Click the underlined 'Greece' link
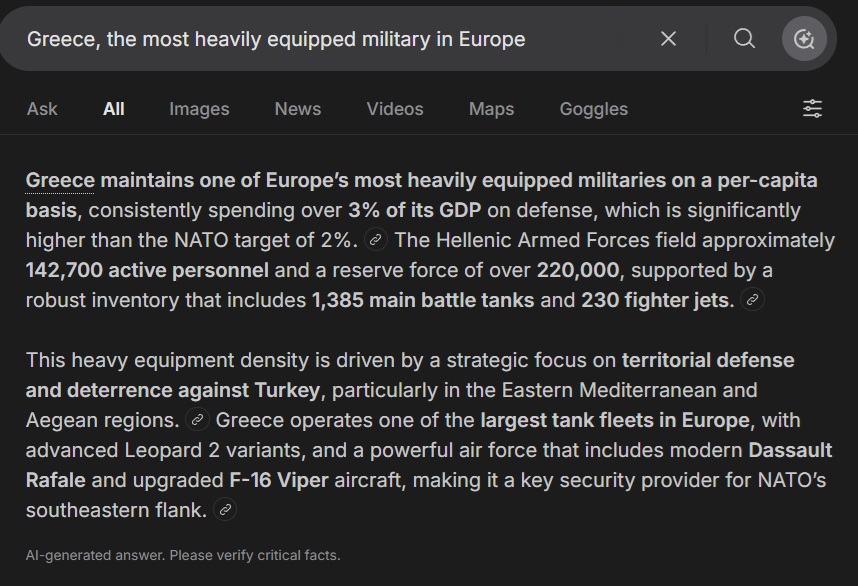The width and height of the screenshot is (858, 586). click(x=60, y=181)
